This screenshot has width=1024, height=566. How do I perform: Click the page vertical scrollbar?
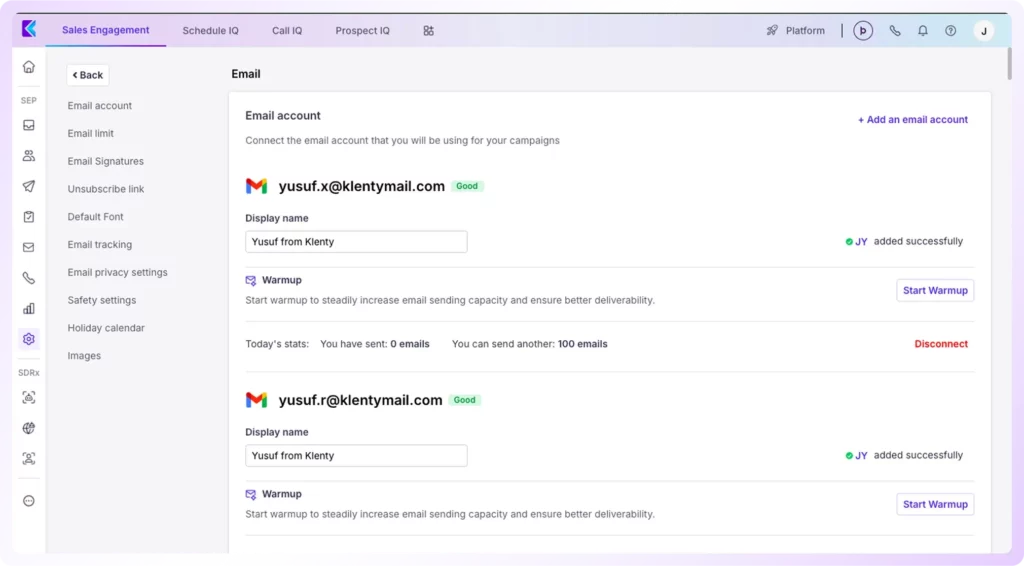tap(1009, 63)
